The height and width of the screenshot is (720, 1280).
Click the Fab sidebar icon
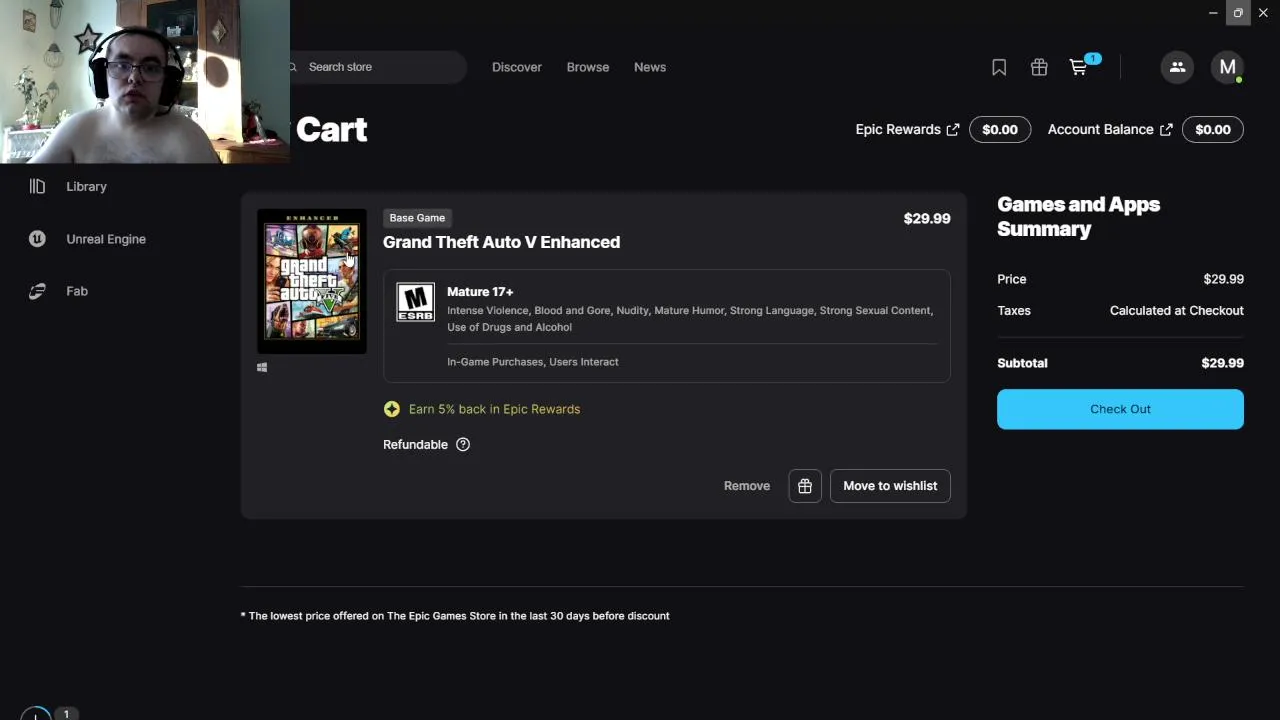pyautogui.click(x=37, y=291)
